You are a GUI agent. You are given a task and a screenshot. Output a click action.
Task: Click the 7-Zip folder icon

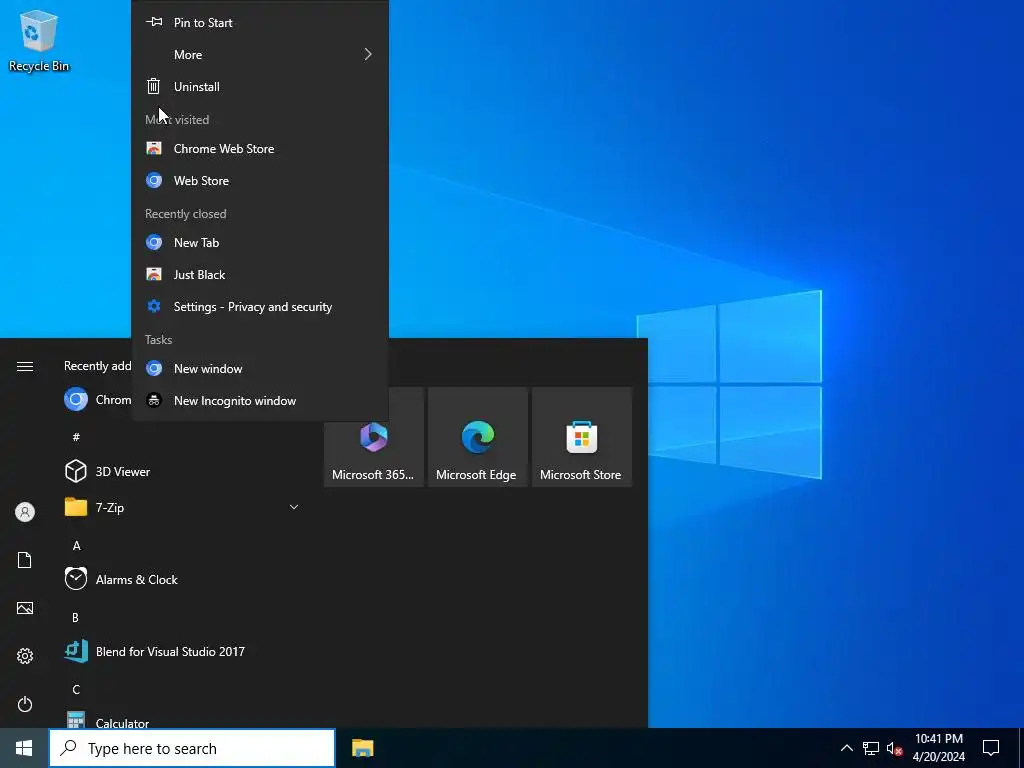click(76, 507)
